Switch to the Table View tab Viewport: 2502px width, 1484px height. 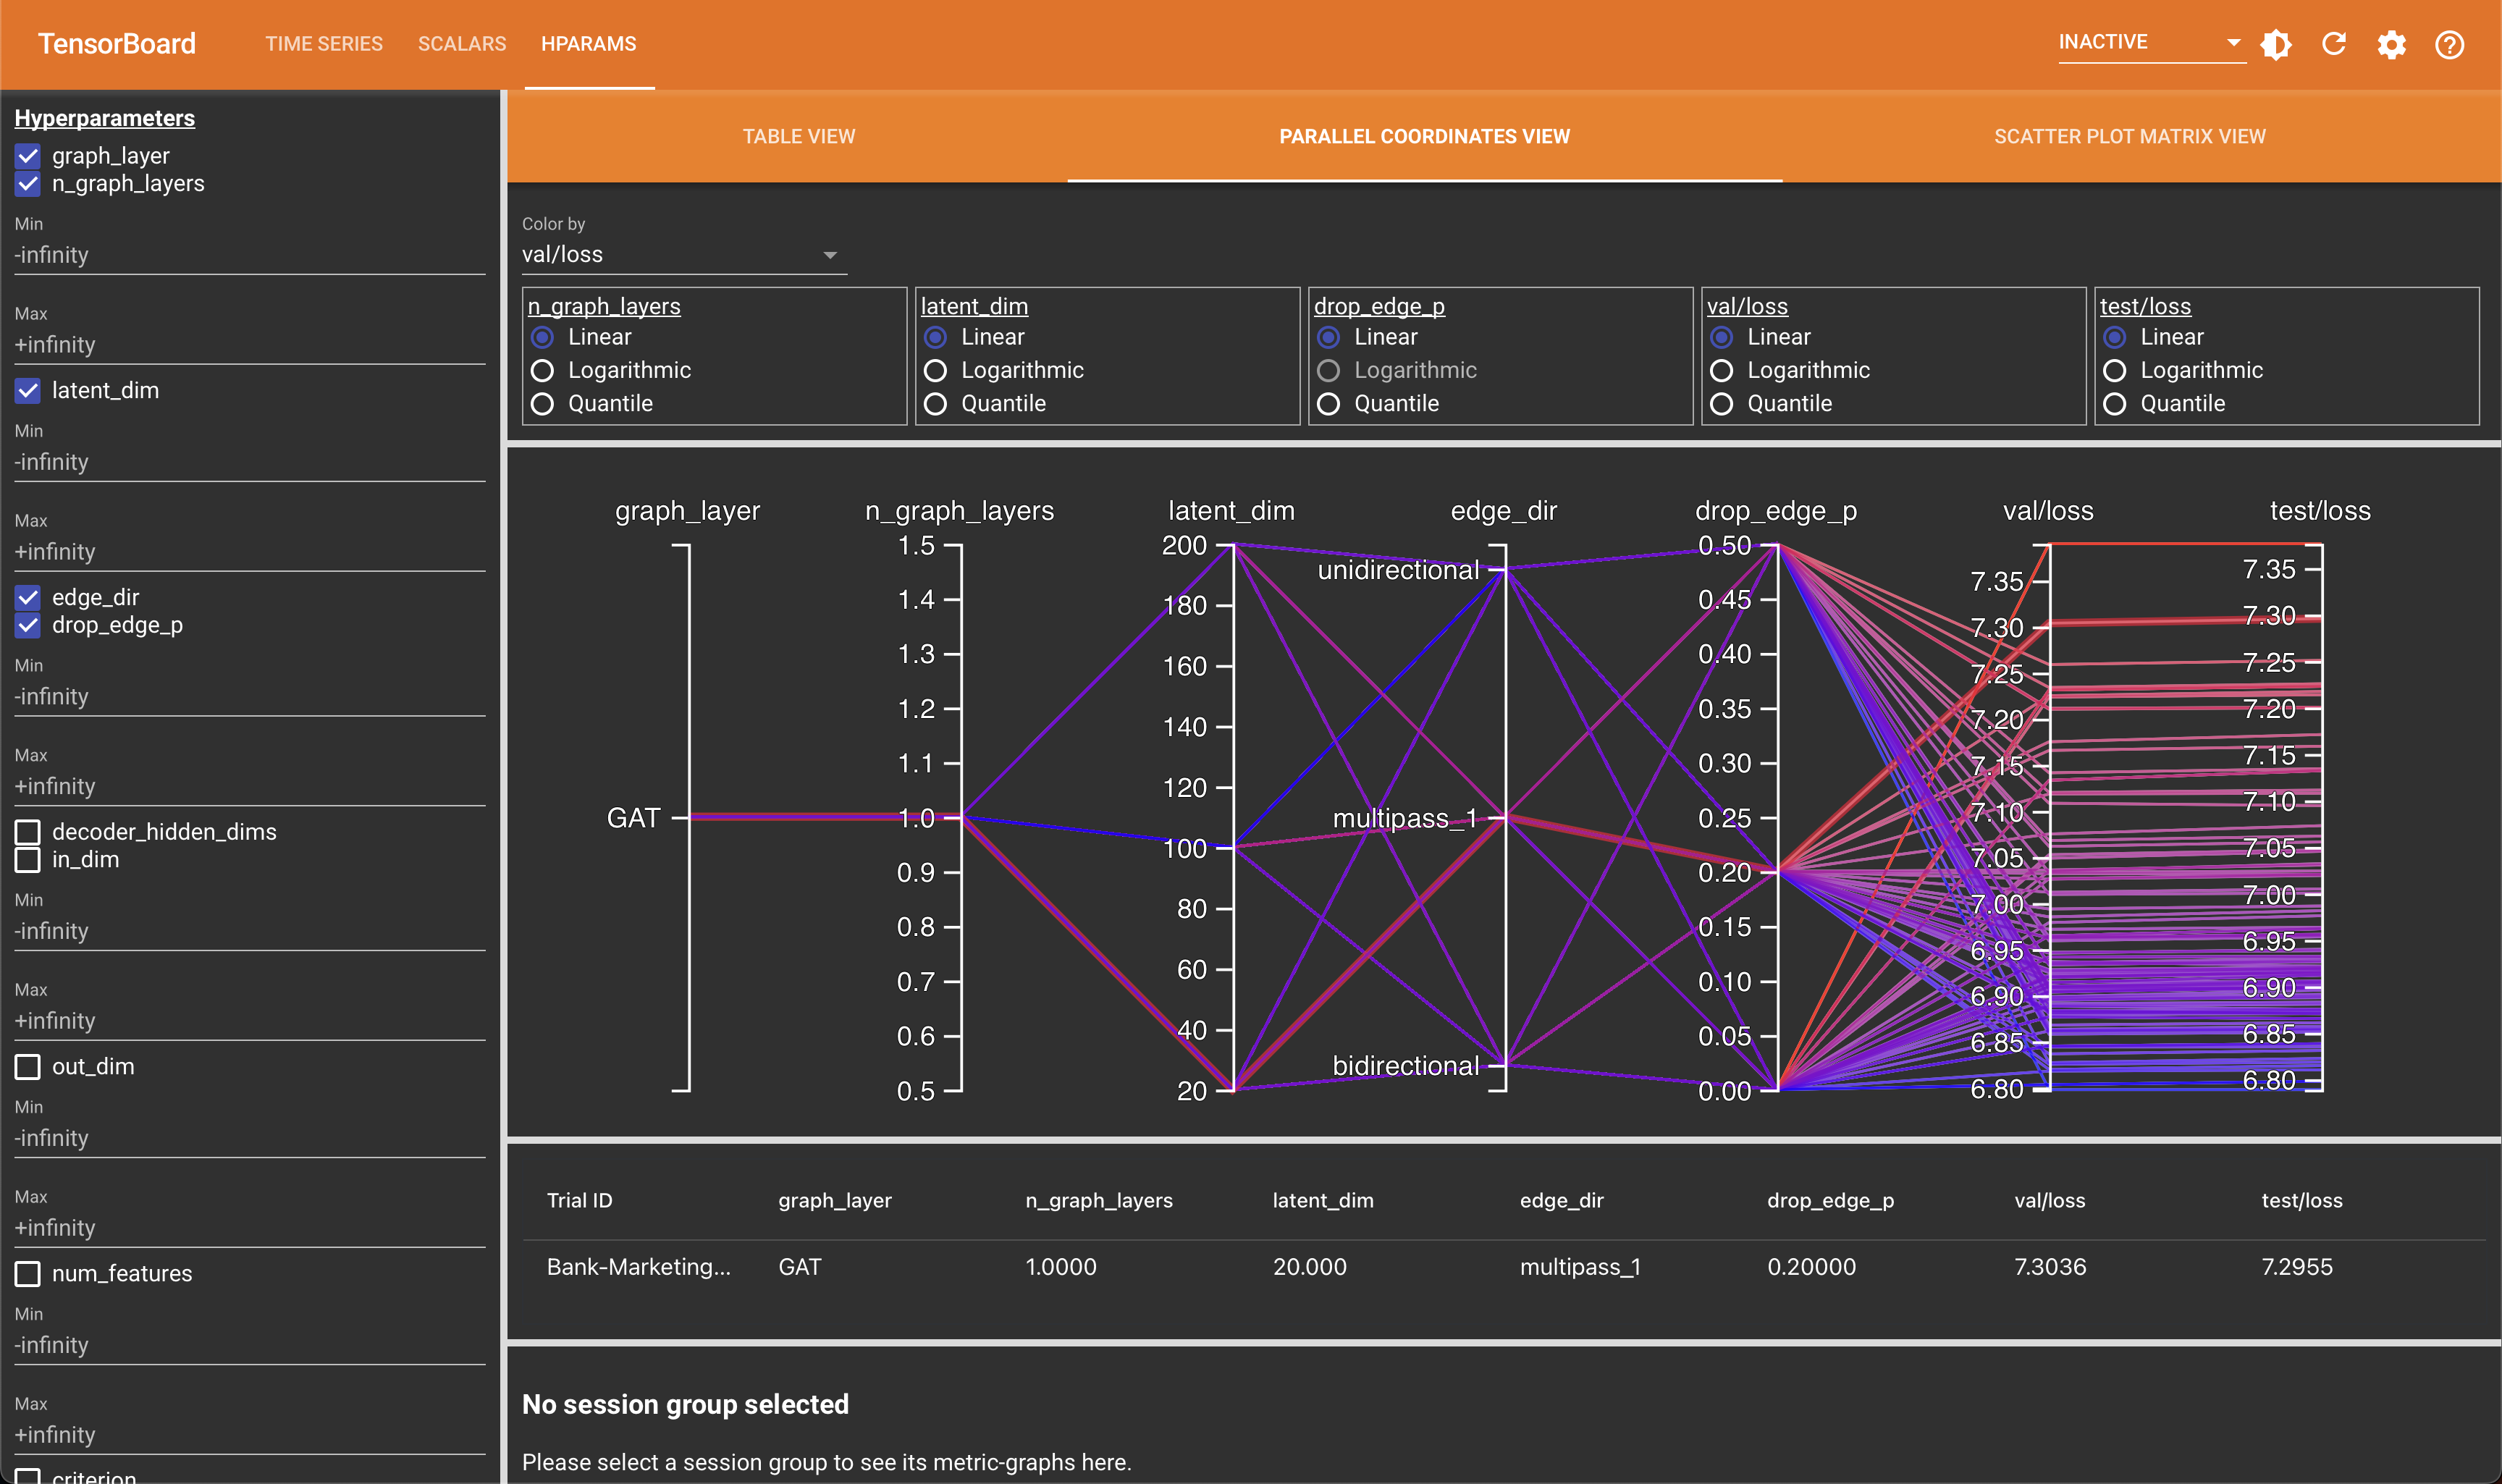[798, 137]
